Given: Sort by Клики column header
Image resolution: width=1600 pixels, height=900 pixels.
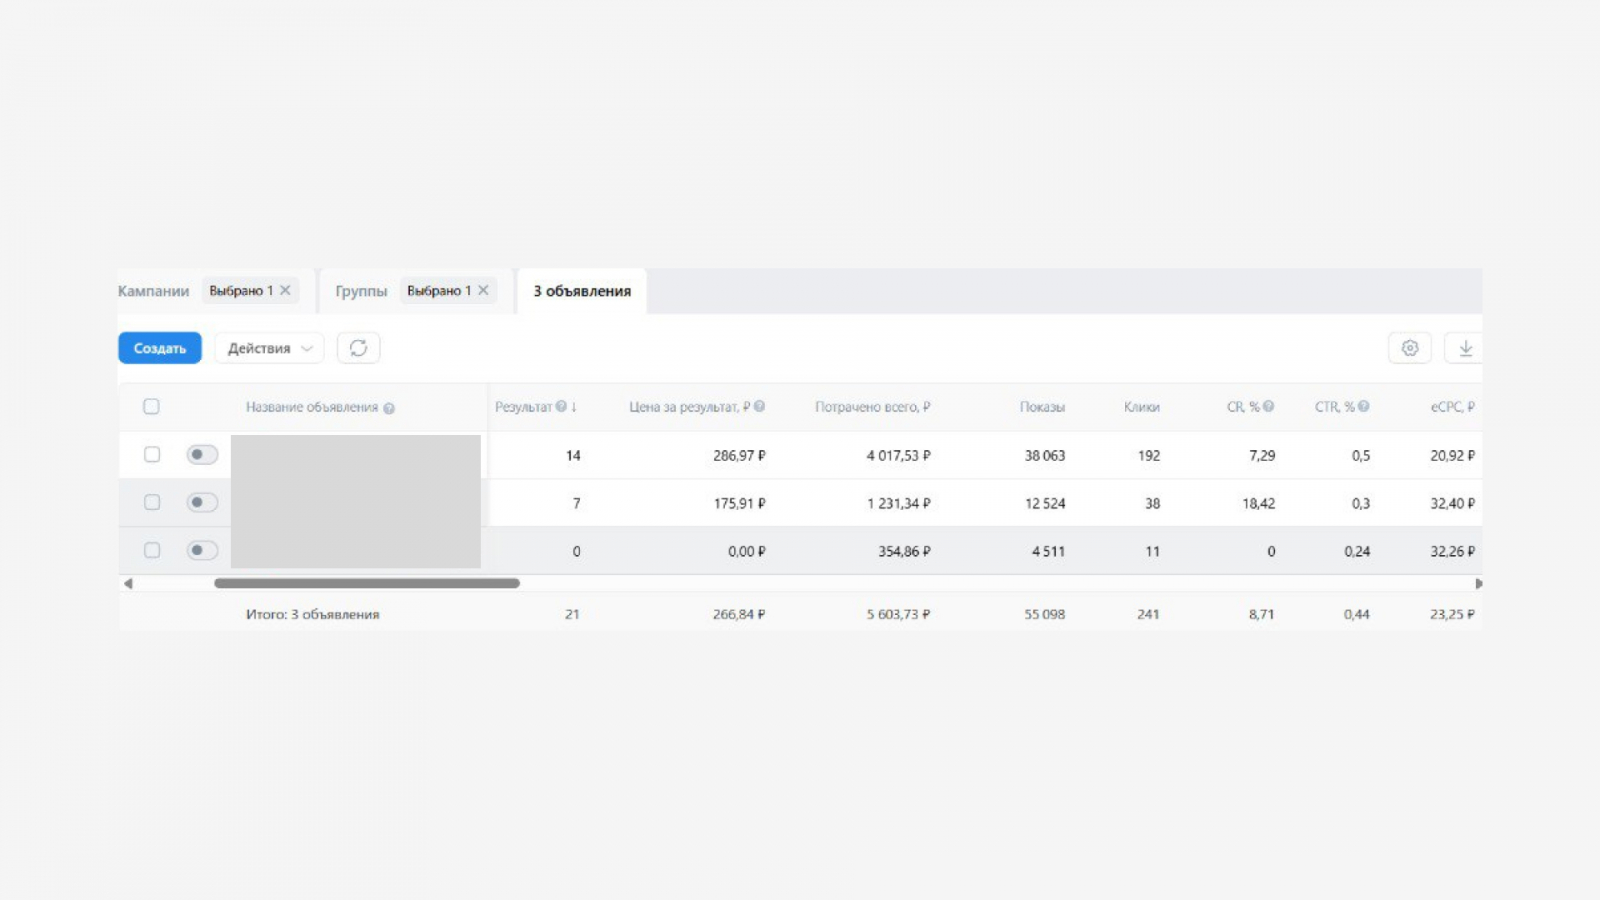Looking at the screenshot, I should coord(1141,407).
